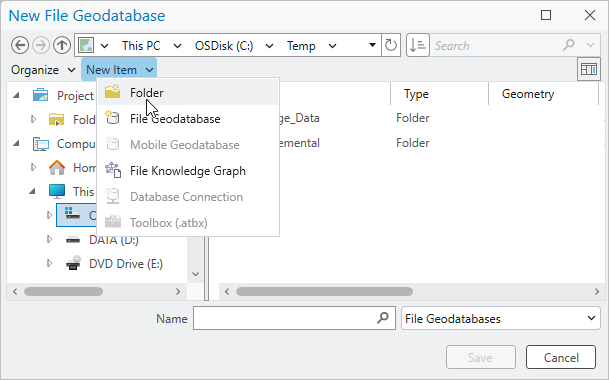
Task: Click the Type column header
Action: coord(439,94)
